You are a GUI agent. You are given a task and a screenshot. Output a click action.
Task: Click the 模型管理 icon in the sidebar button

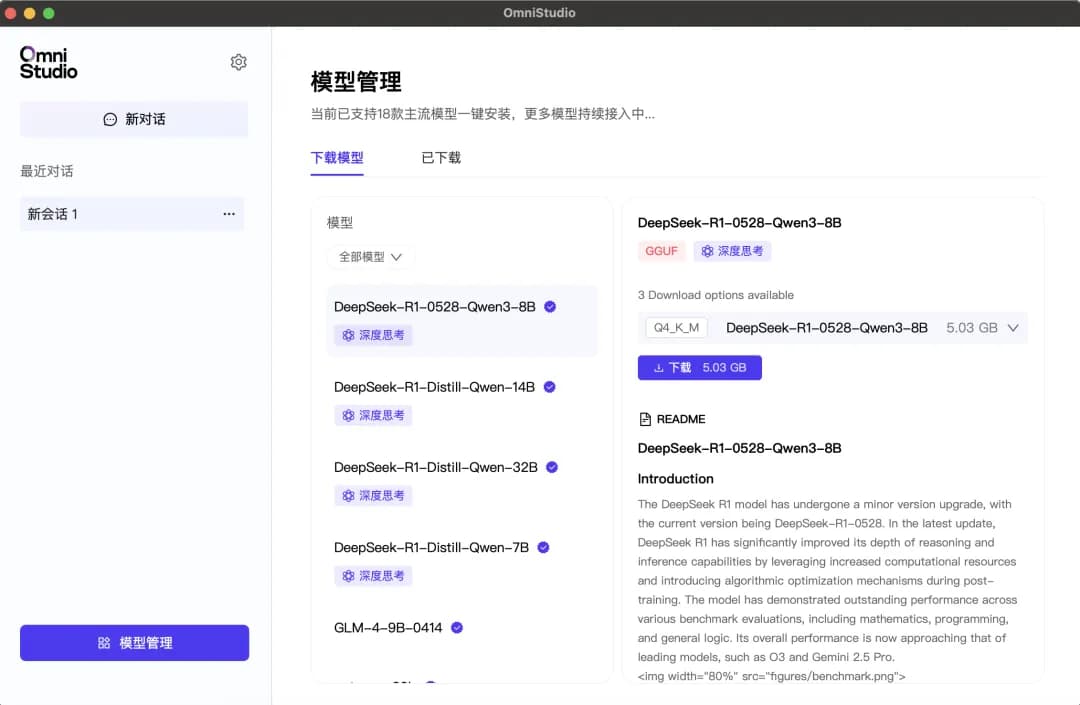pos(104,642)
